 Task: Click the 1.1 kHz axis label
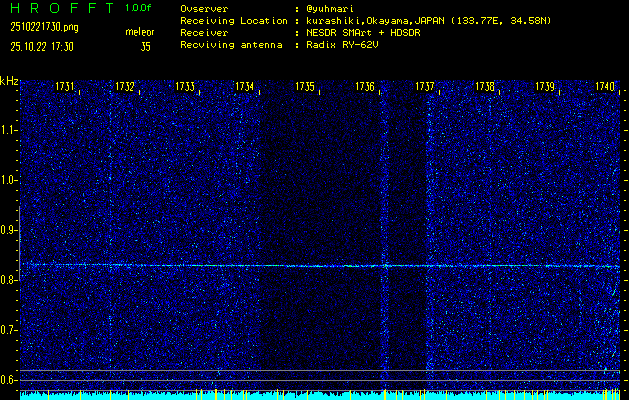click(x=8, y=130)
